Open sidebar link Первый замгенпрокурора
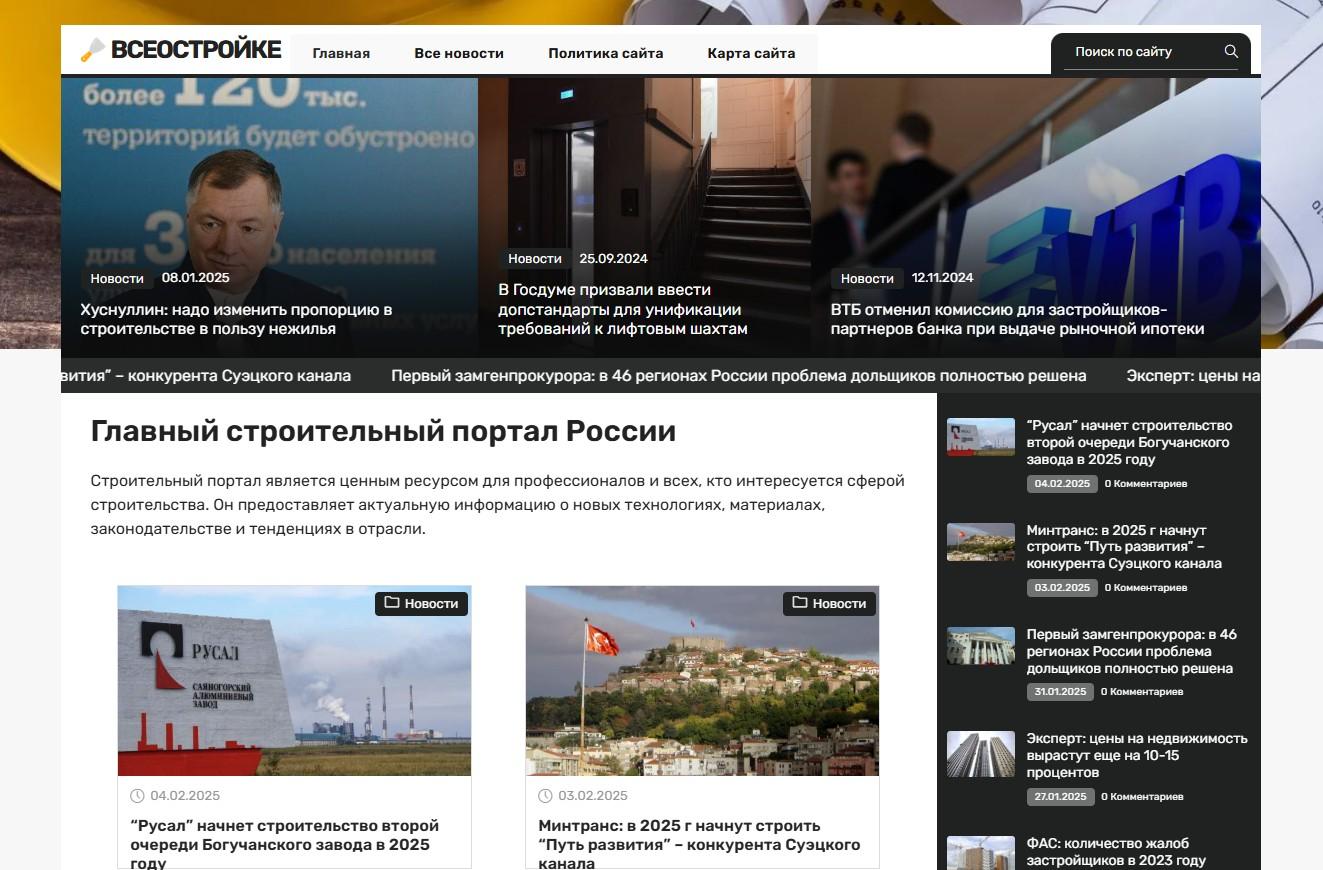 pyautogui.click(x=1131, y=651)
